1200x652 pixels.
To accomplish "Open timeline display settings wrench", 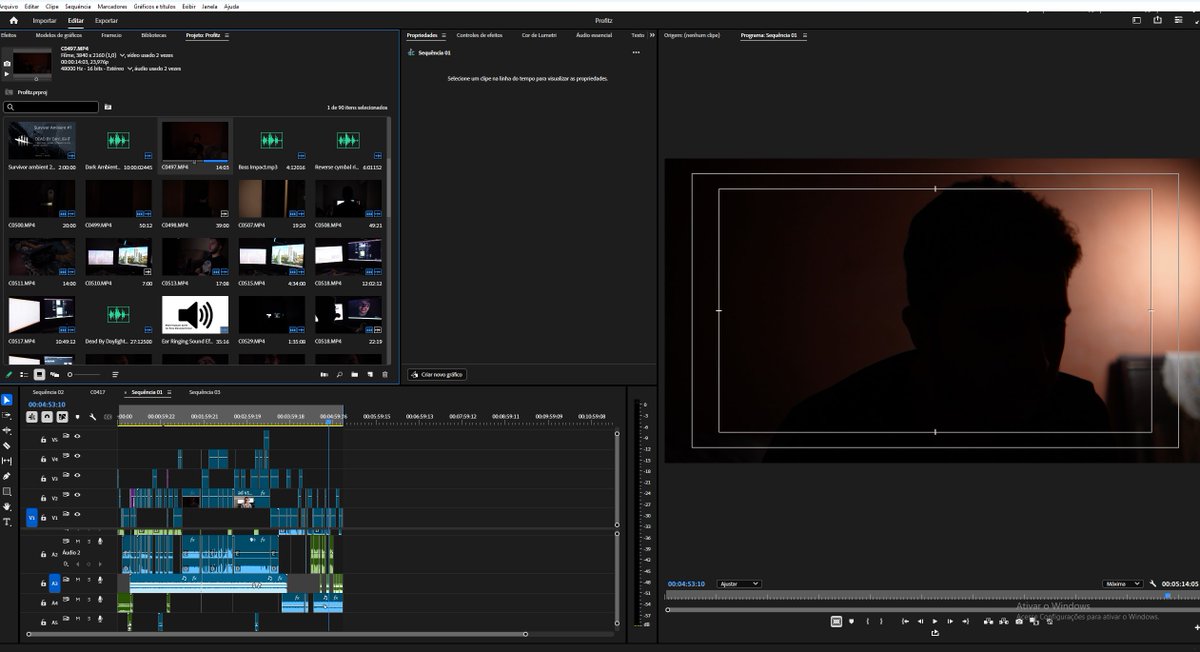I will 92,417.
